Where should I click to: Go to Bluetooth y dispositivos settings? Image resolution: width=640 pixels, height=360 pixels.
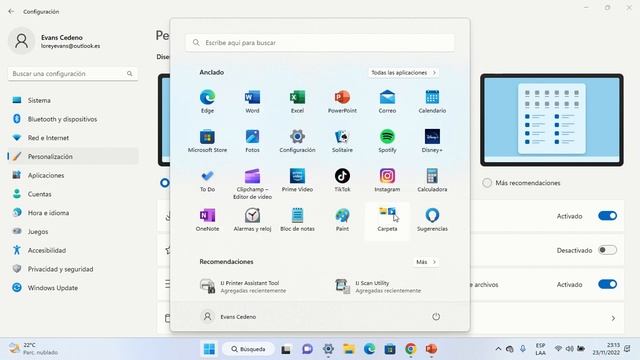[73, 119]
